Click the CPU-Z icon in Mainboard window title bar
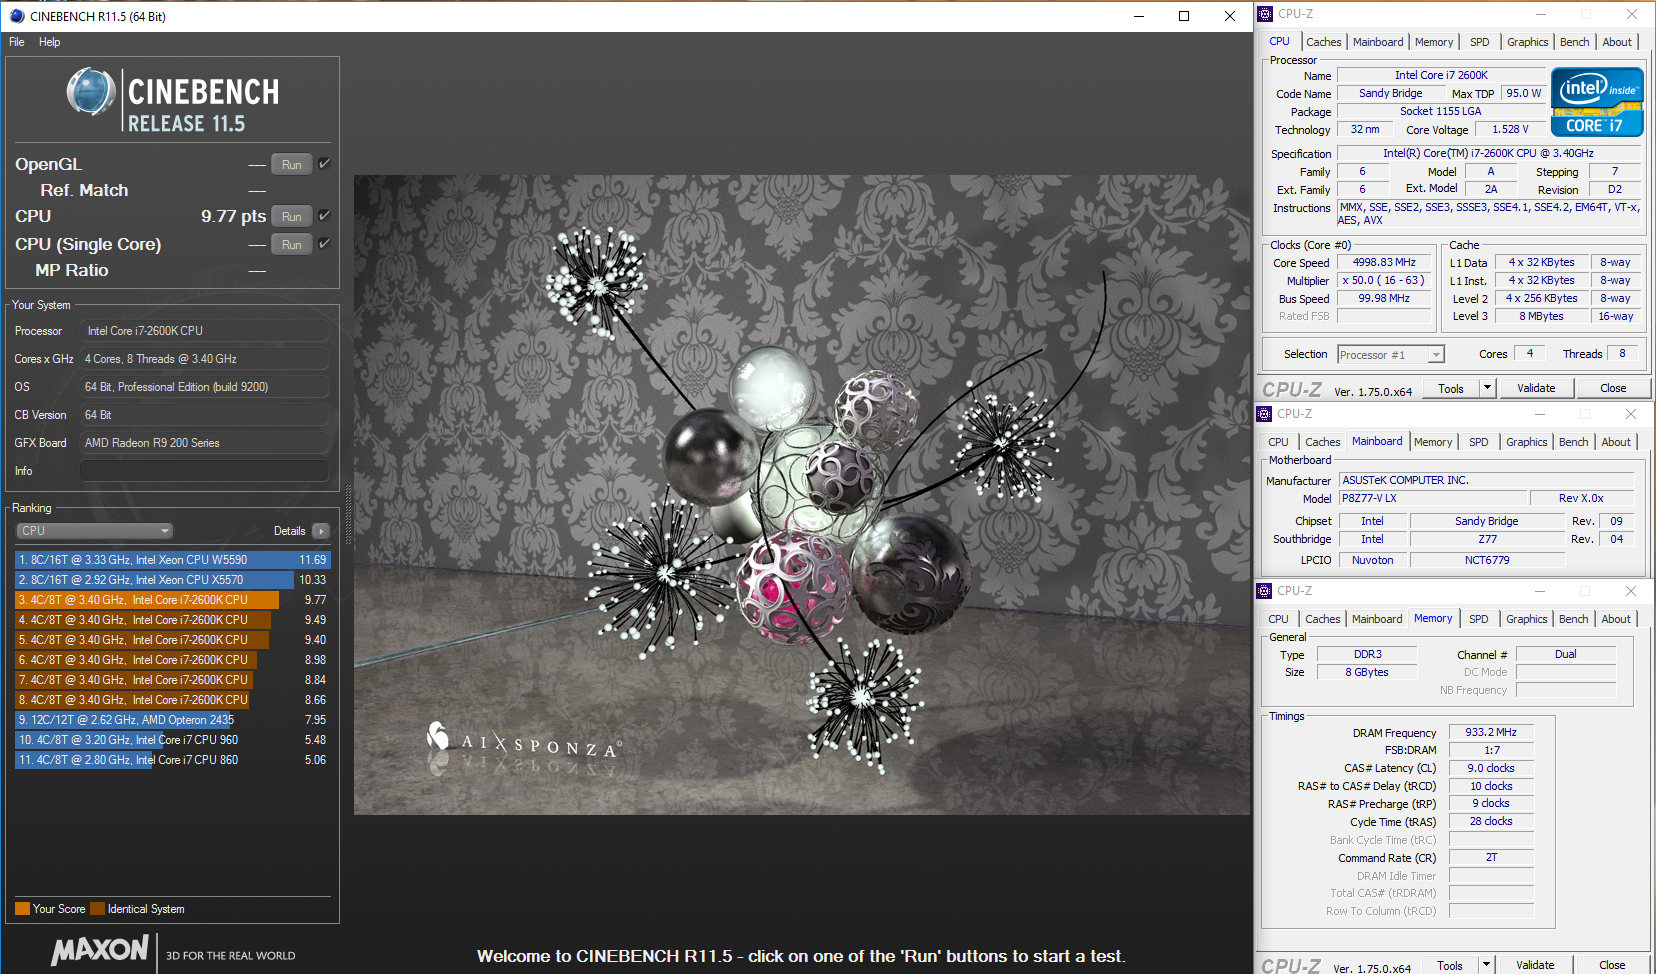 click(x=1265, y=414)
